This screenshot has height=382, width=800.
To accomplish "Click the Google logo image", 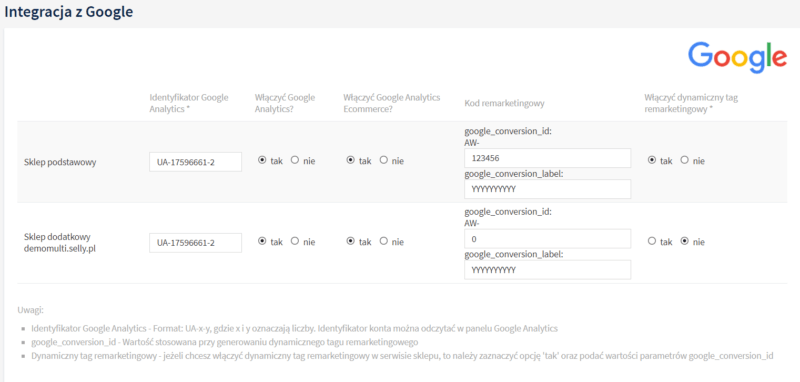I will click(737, 57).
